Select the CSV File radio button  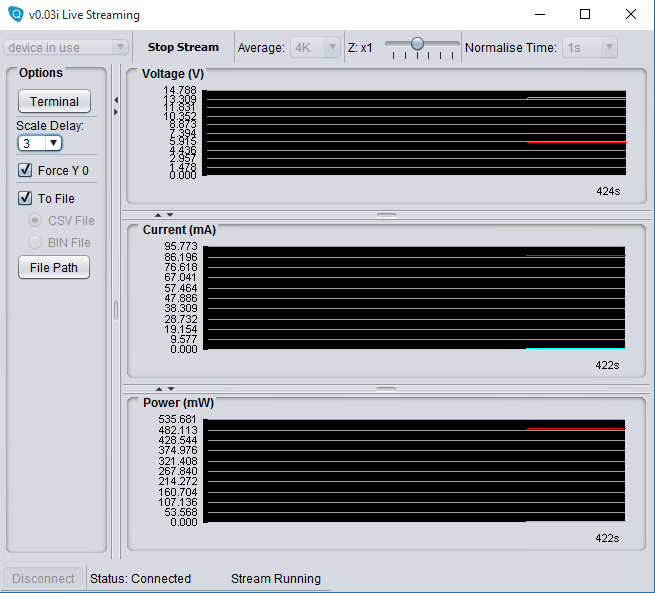tap(36, 221)
